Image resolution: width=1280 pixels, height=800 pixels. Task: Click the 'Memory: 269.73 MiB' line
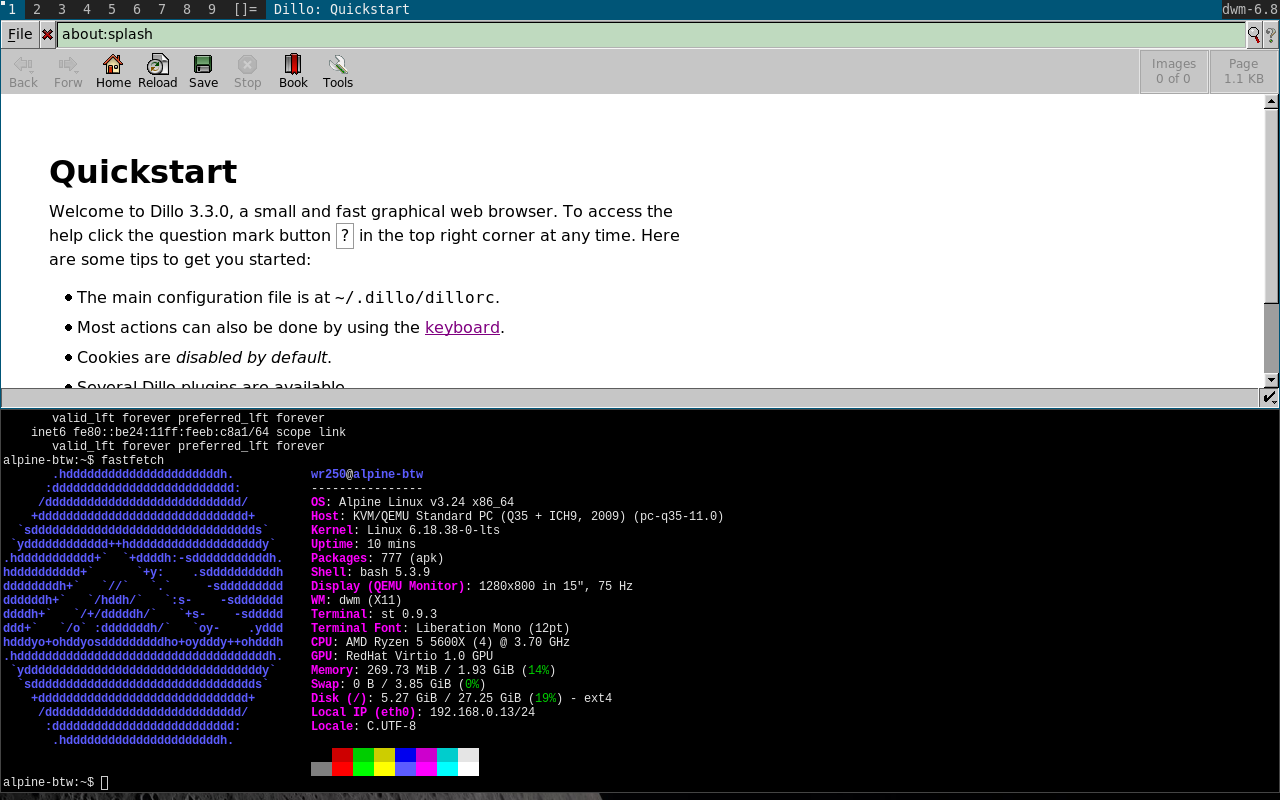(433, 671)
